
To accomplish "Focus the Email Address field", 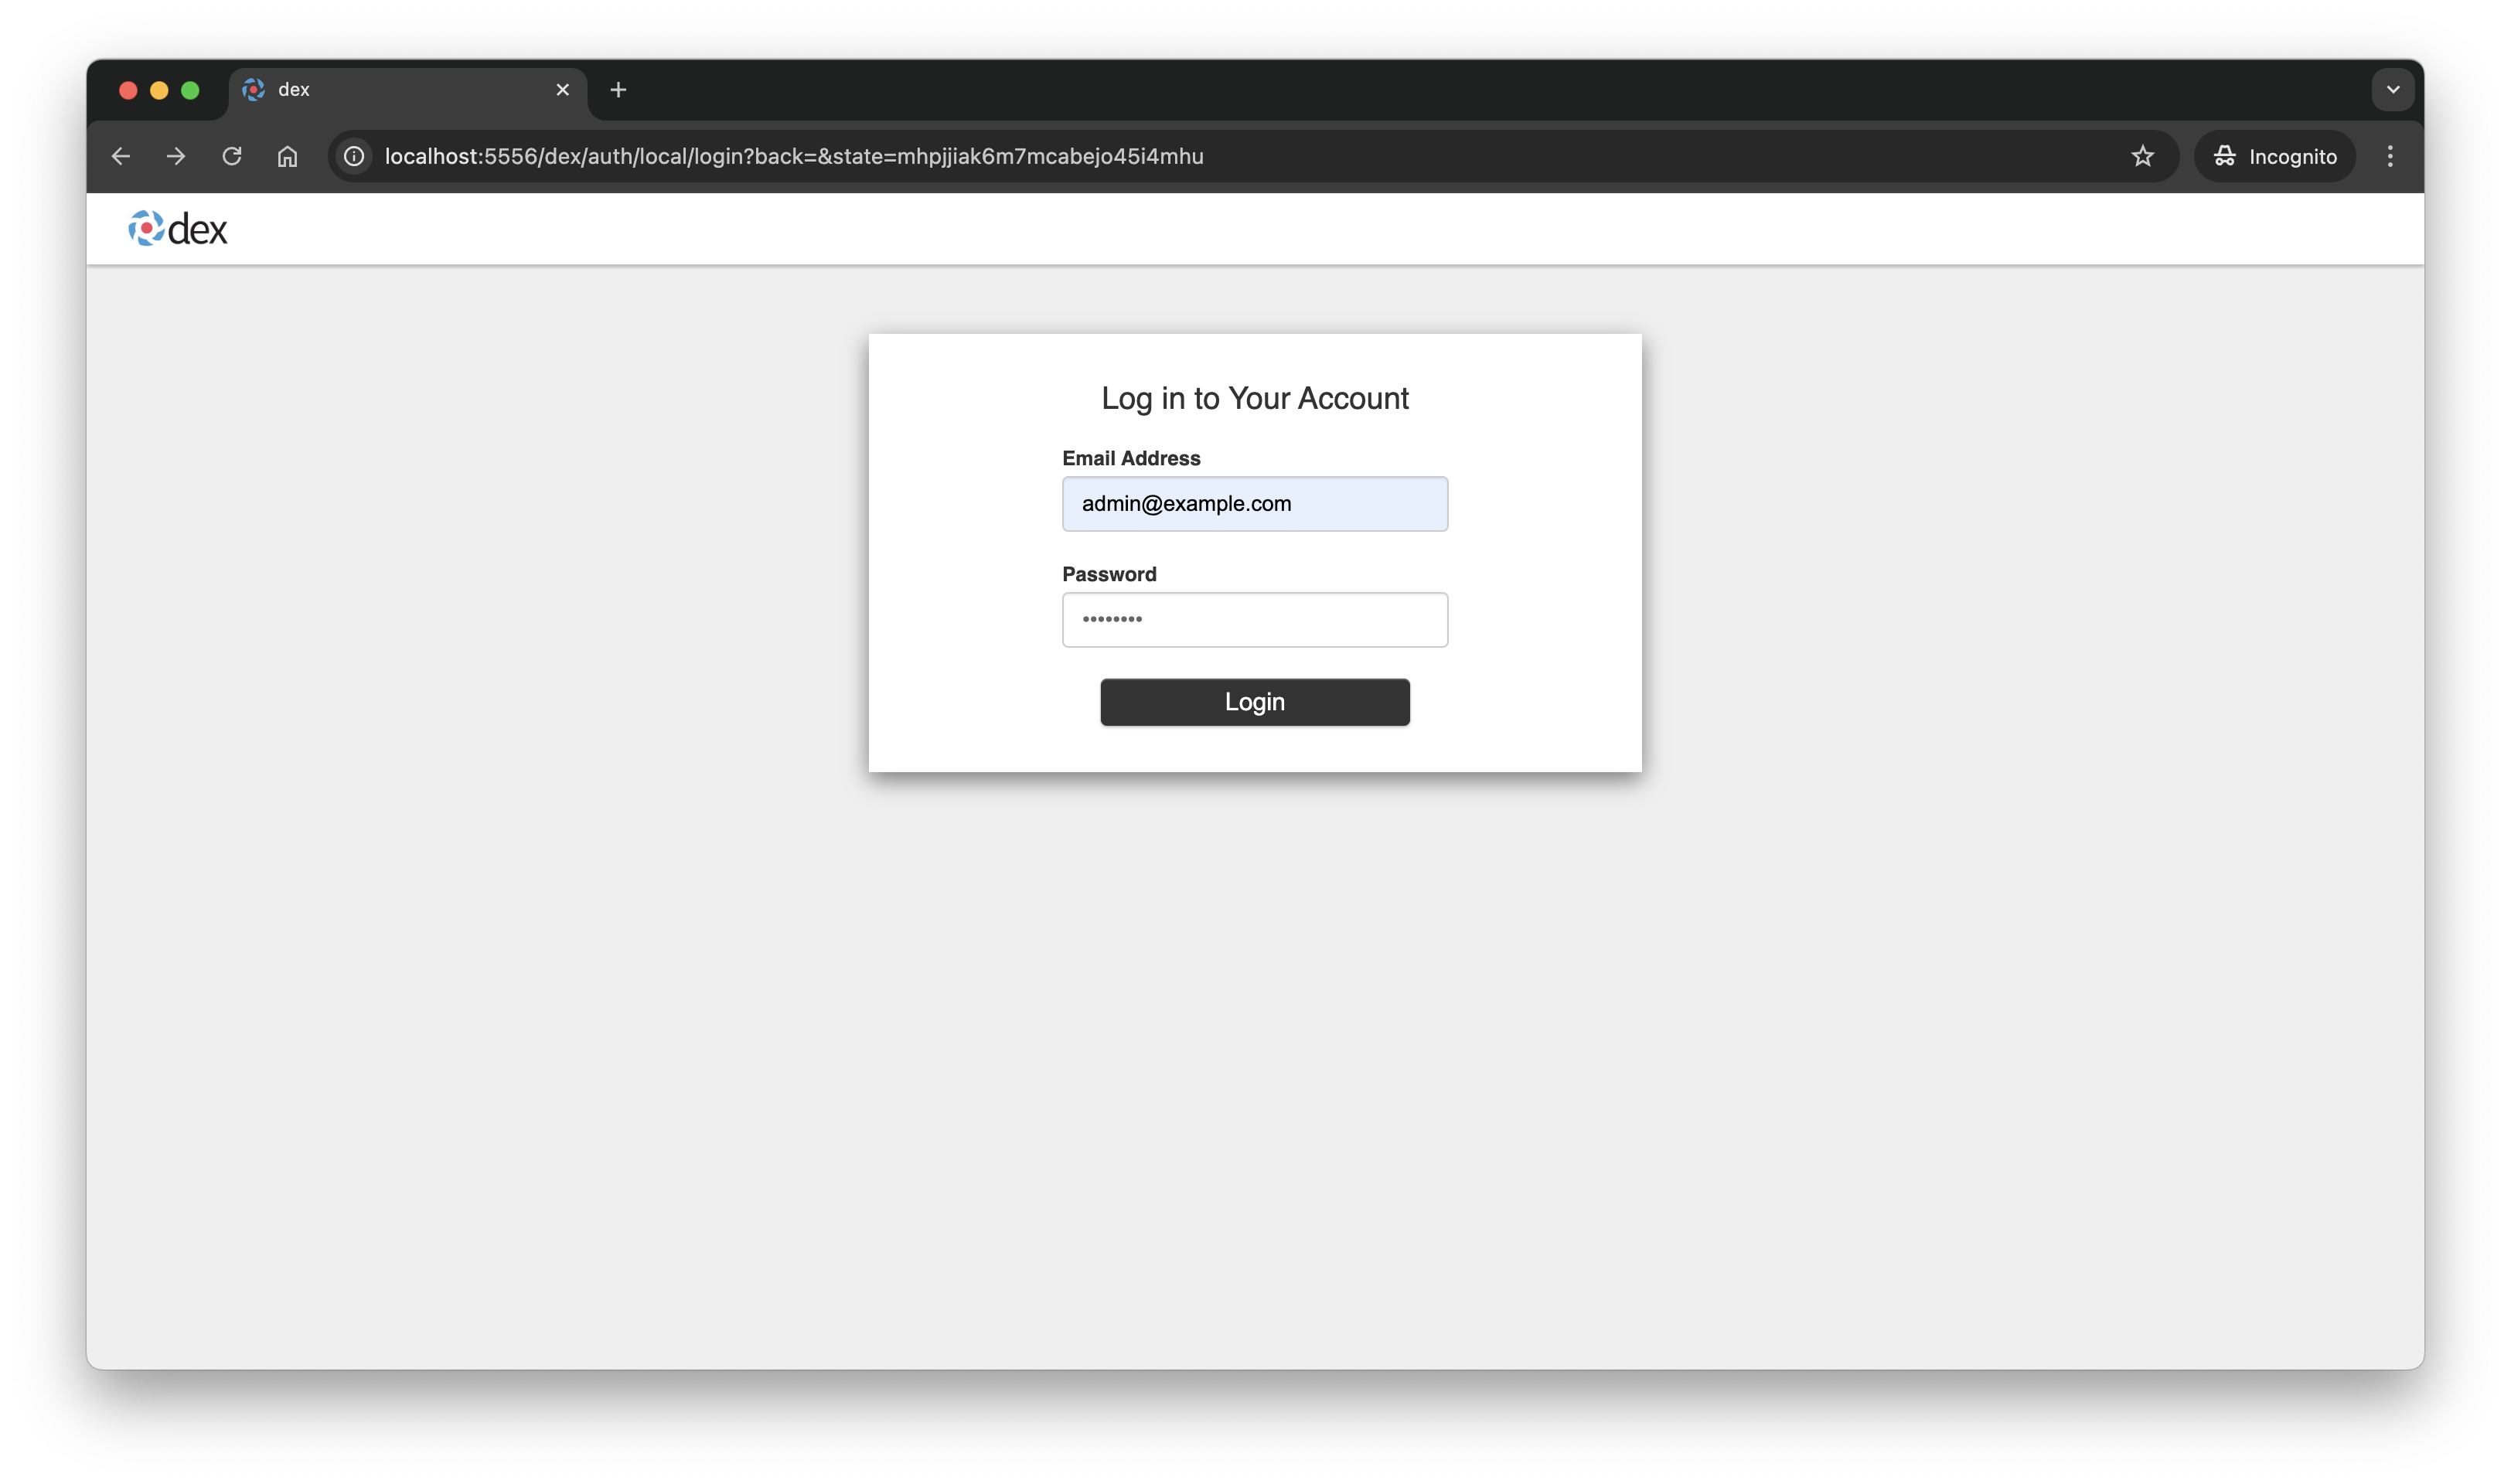I will 1254,504.
